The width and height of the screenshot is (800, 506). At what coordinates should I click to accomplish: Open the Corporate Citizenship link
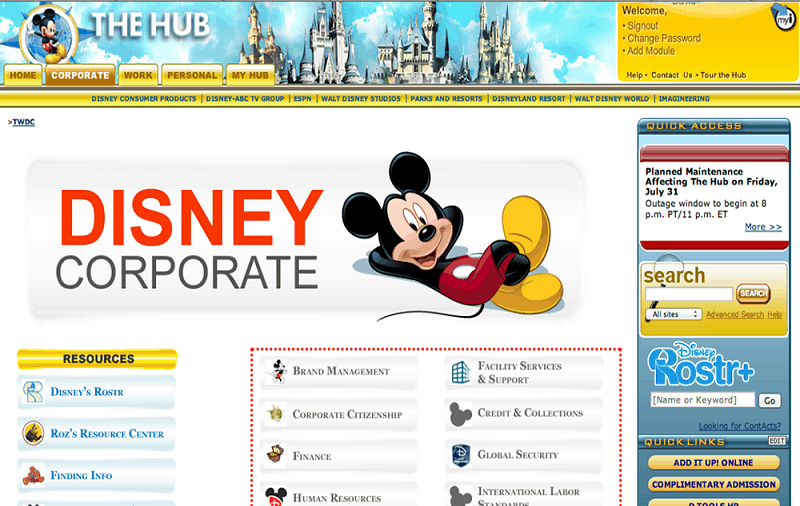click(x=347, y=414)
